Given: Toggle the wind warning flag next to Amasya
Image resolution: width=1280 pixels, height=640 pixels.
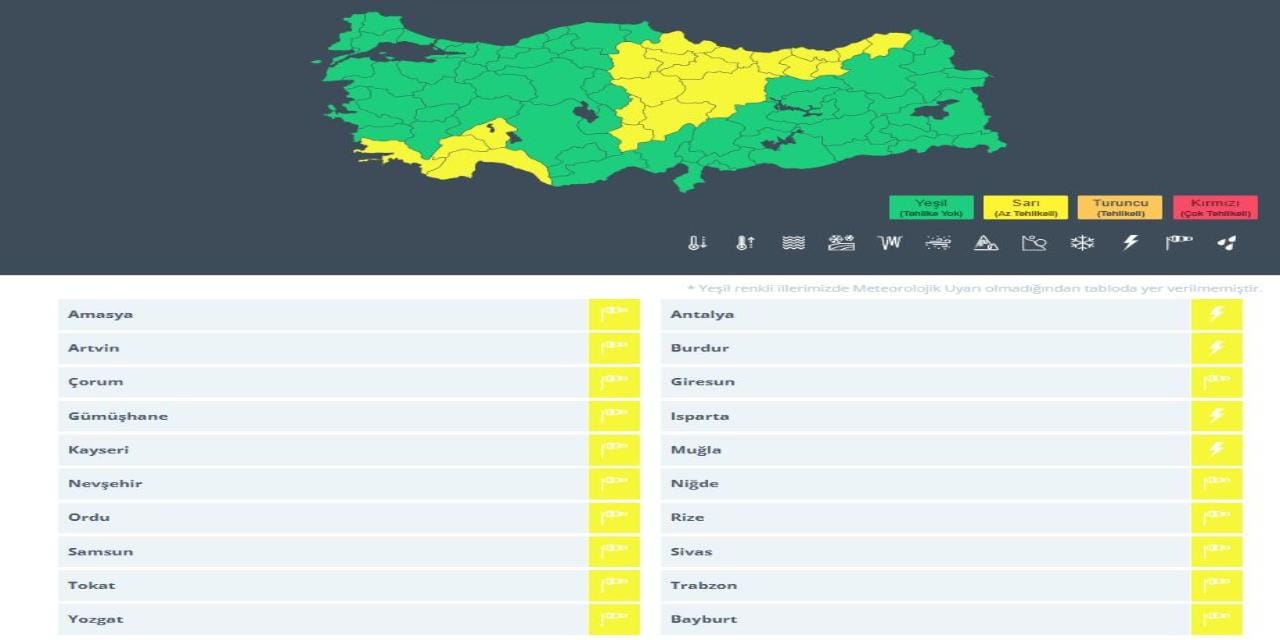Looking at the screenshot, I should [x=613, y=313].
